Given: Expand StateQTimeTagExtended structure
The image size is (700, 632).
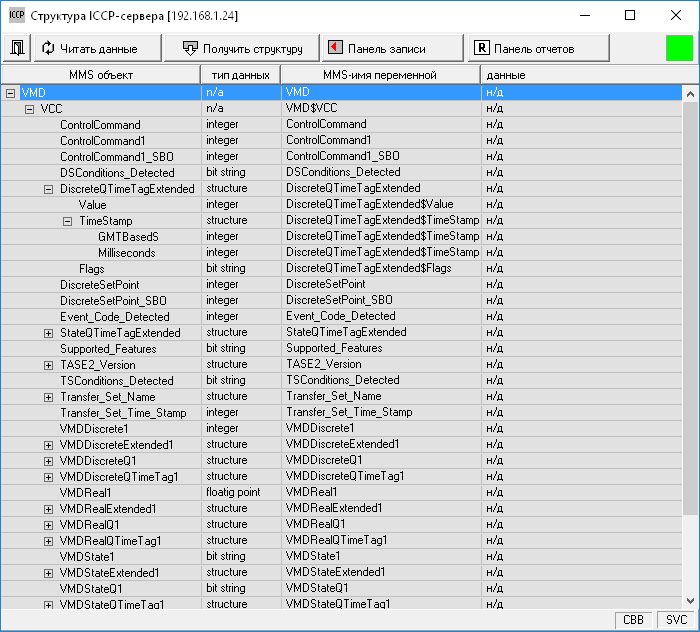Looking at the screenshot, I should click(x=48, y=332).
